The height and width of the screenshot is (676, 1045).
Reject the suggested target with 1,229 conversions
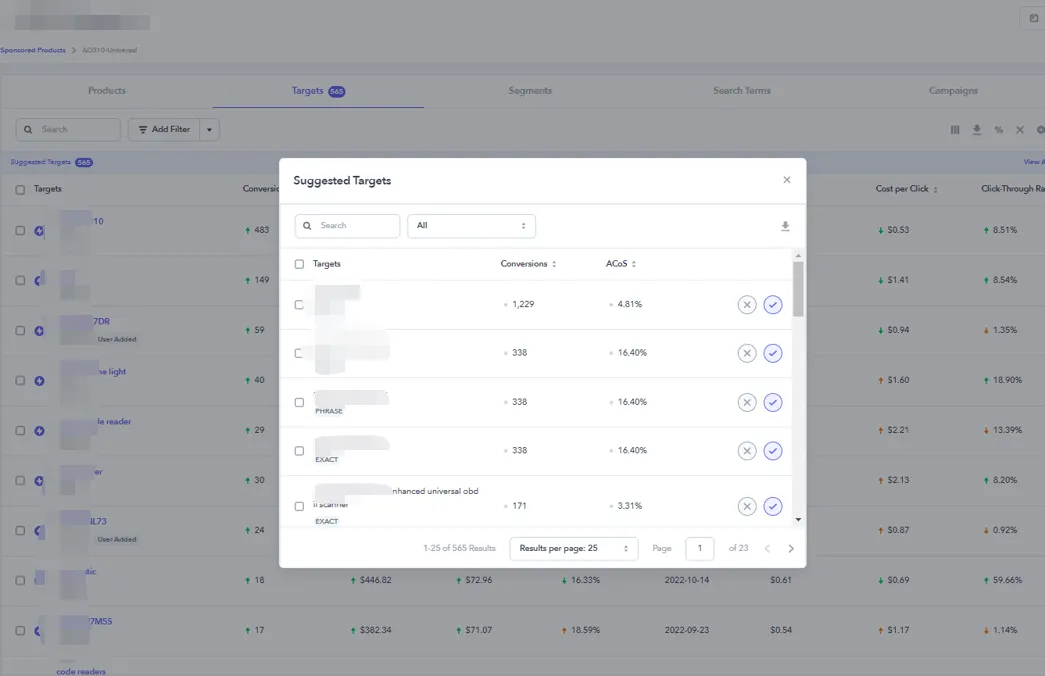[x=747, y=305]
